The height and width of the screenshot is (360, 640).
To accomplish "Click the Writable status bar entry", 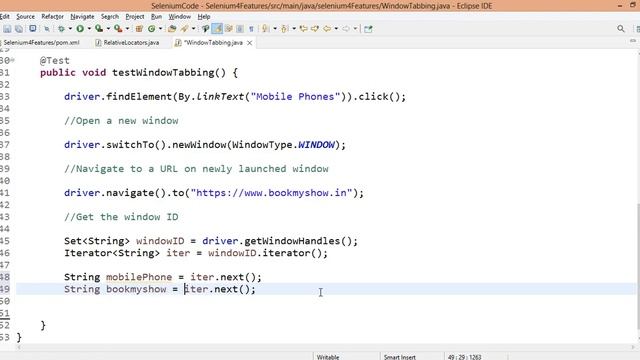I will [328, 357].
